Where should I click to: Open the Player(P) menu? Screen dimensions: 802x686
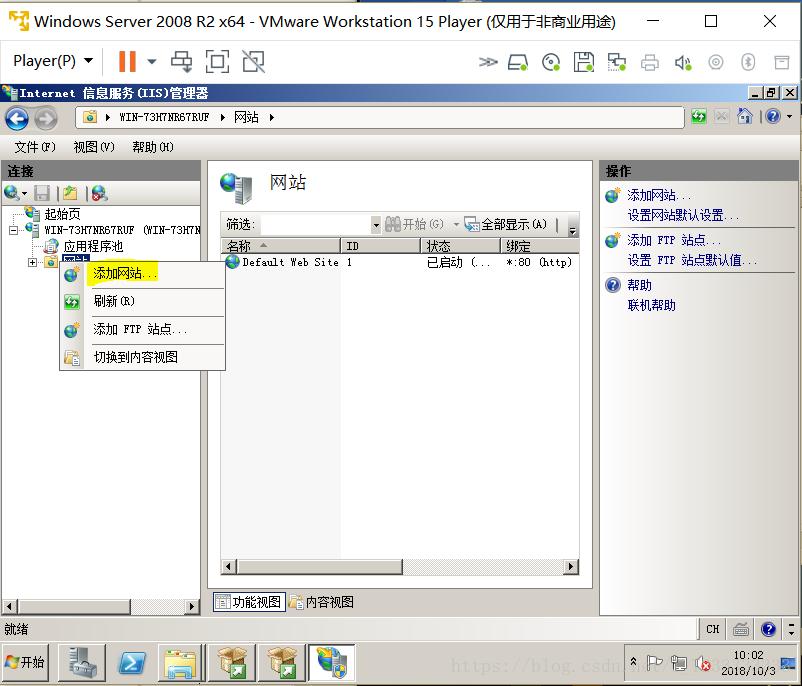click(x=53, y=61)
